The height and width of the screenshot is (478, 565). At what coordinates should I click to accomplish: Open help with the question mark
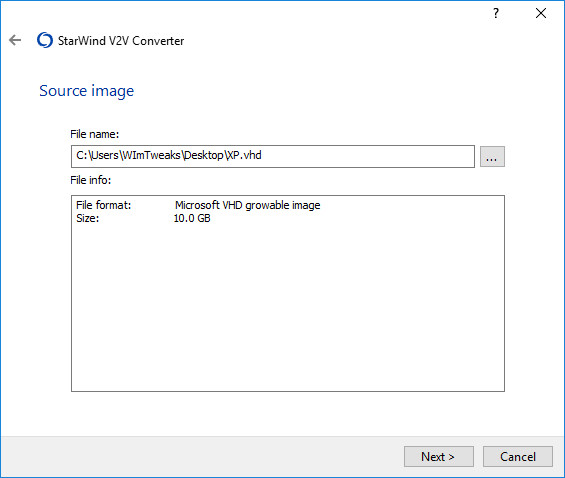pos(496,13)
